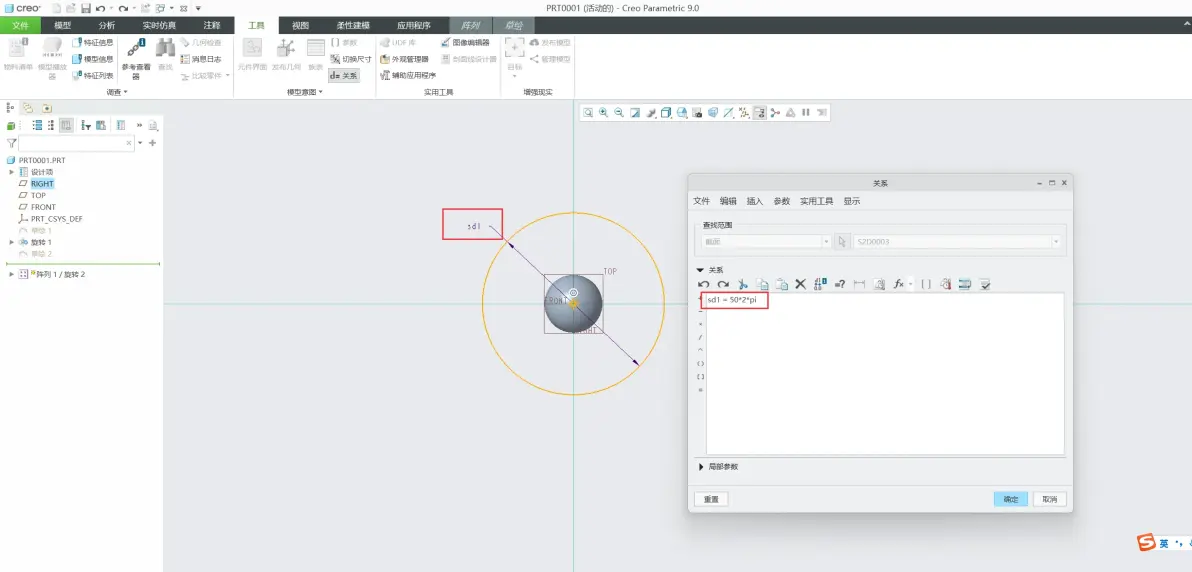Expand 旋转 1 feature in model tree

coord(11,242)
